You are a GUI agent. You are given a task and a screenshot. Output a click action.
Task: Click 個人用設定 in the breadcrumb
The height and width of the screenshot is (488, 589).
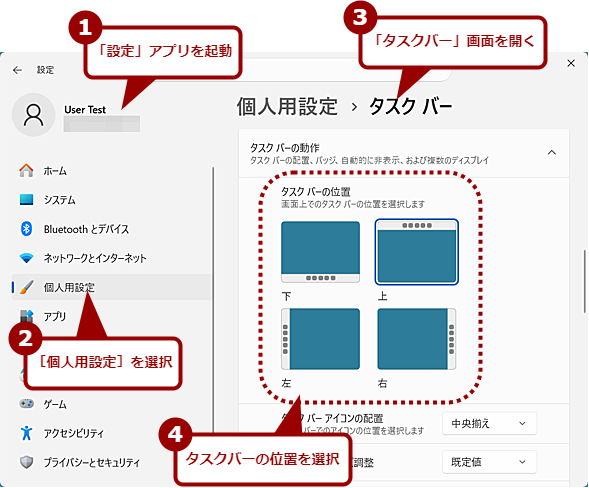click(x=287, y=107)
